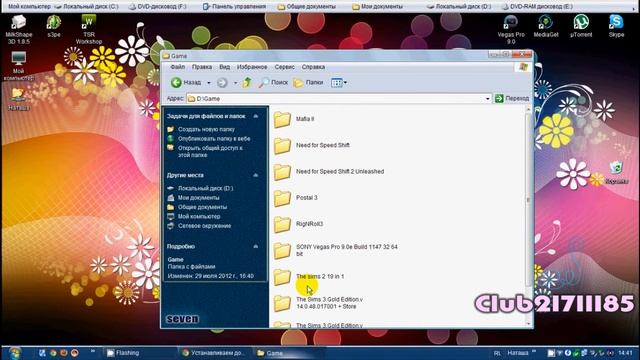
Task: Open the views icon in the toolbar
Action: point(338,82)
